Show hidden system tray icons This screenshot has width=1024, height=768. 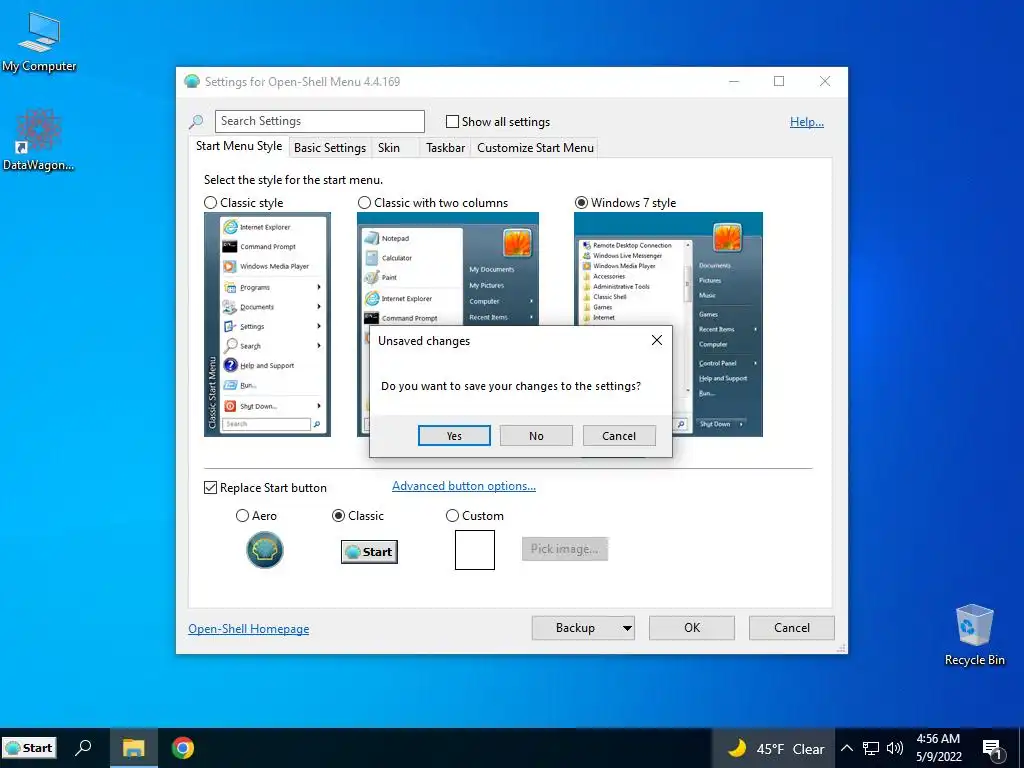point(846,748)
